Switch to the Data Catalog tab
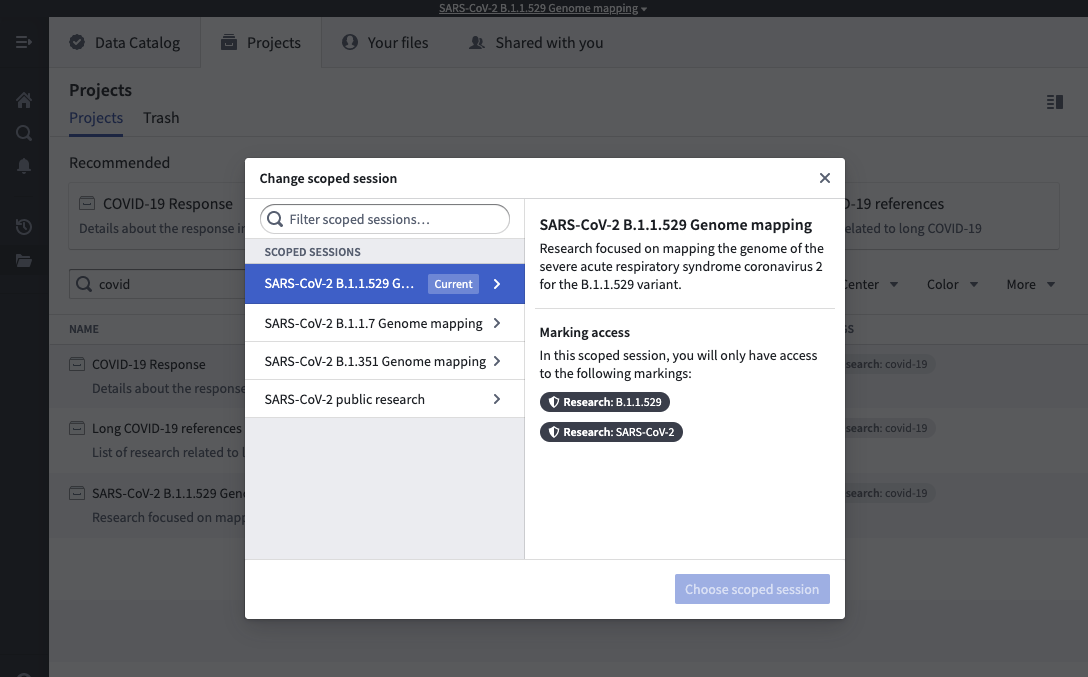The height and width of the screenshot is (677, 1088). [125, 42]
